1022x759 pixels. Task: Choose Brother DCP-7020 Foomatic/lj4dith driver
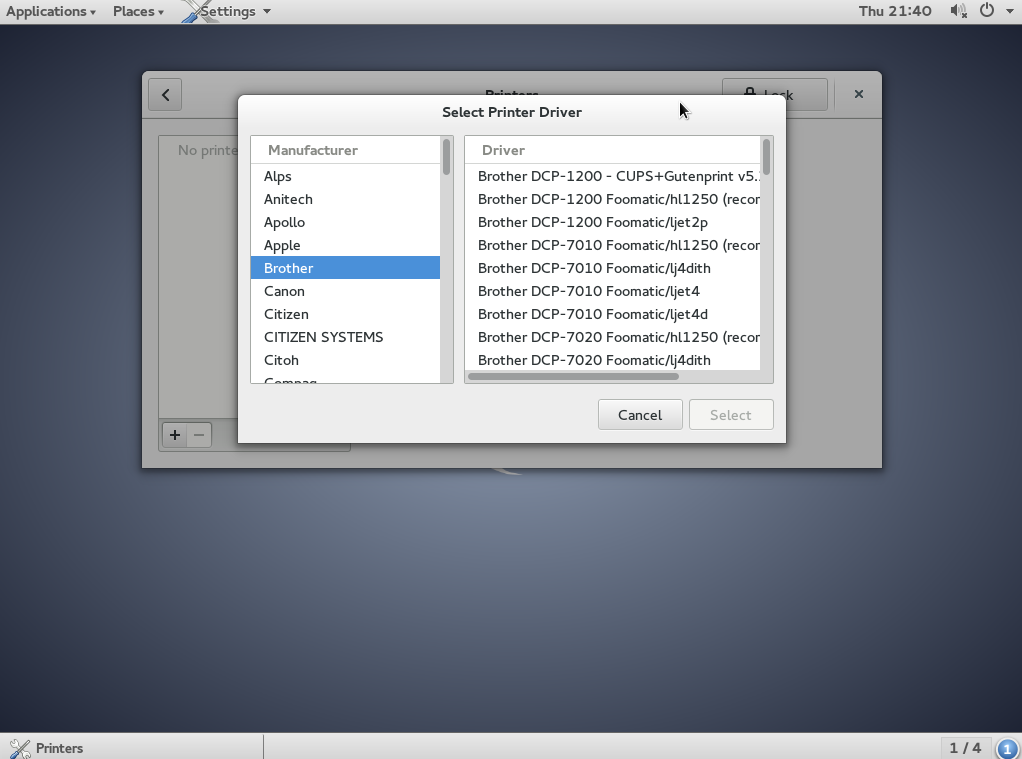coord(612,360)
